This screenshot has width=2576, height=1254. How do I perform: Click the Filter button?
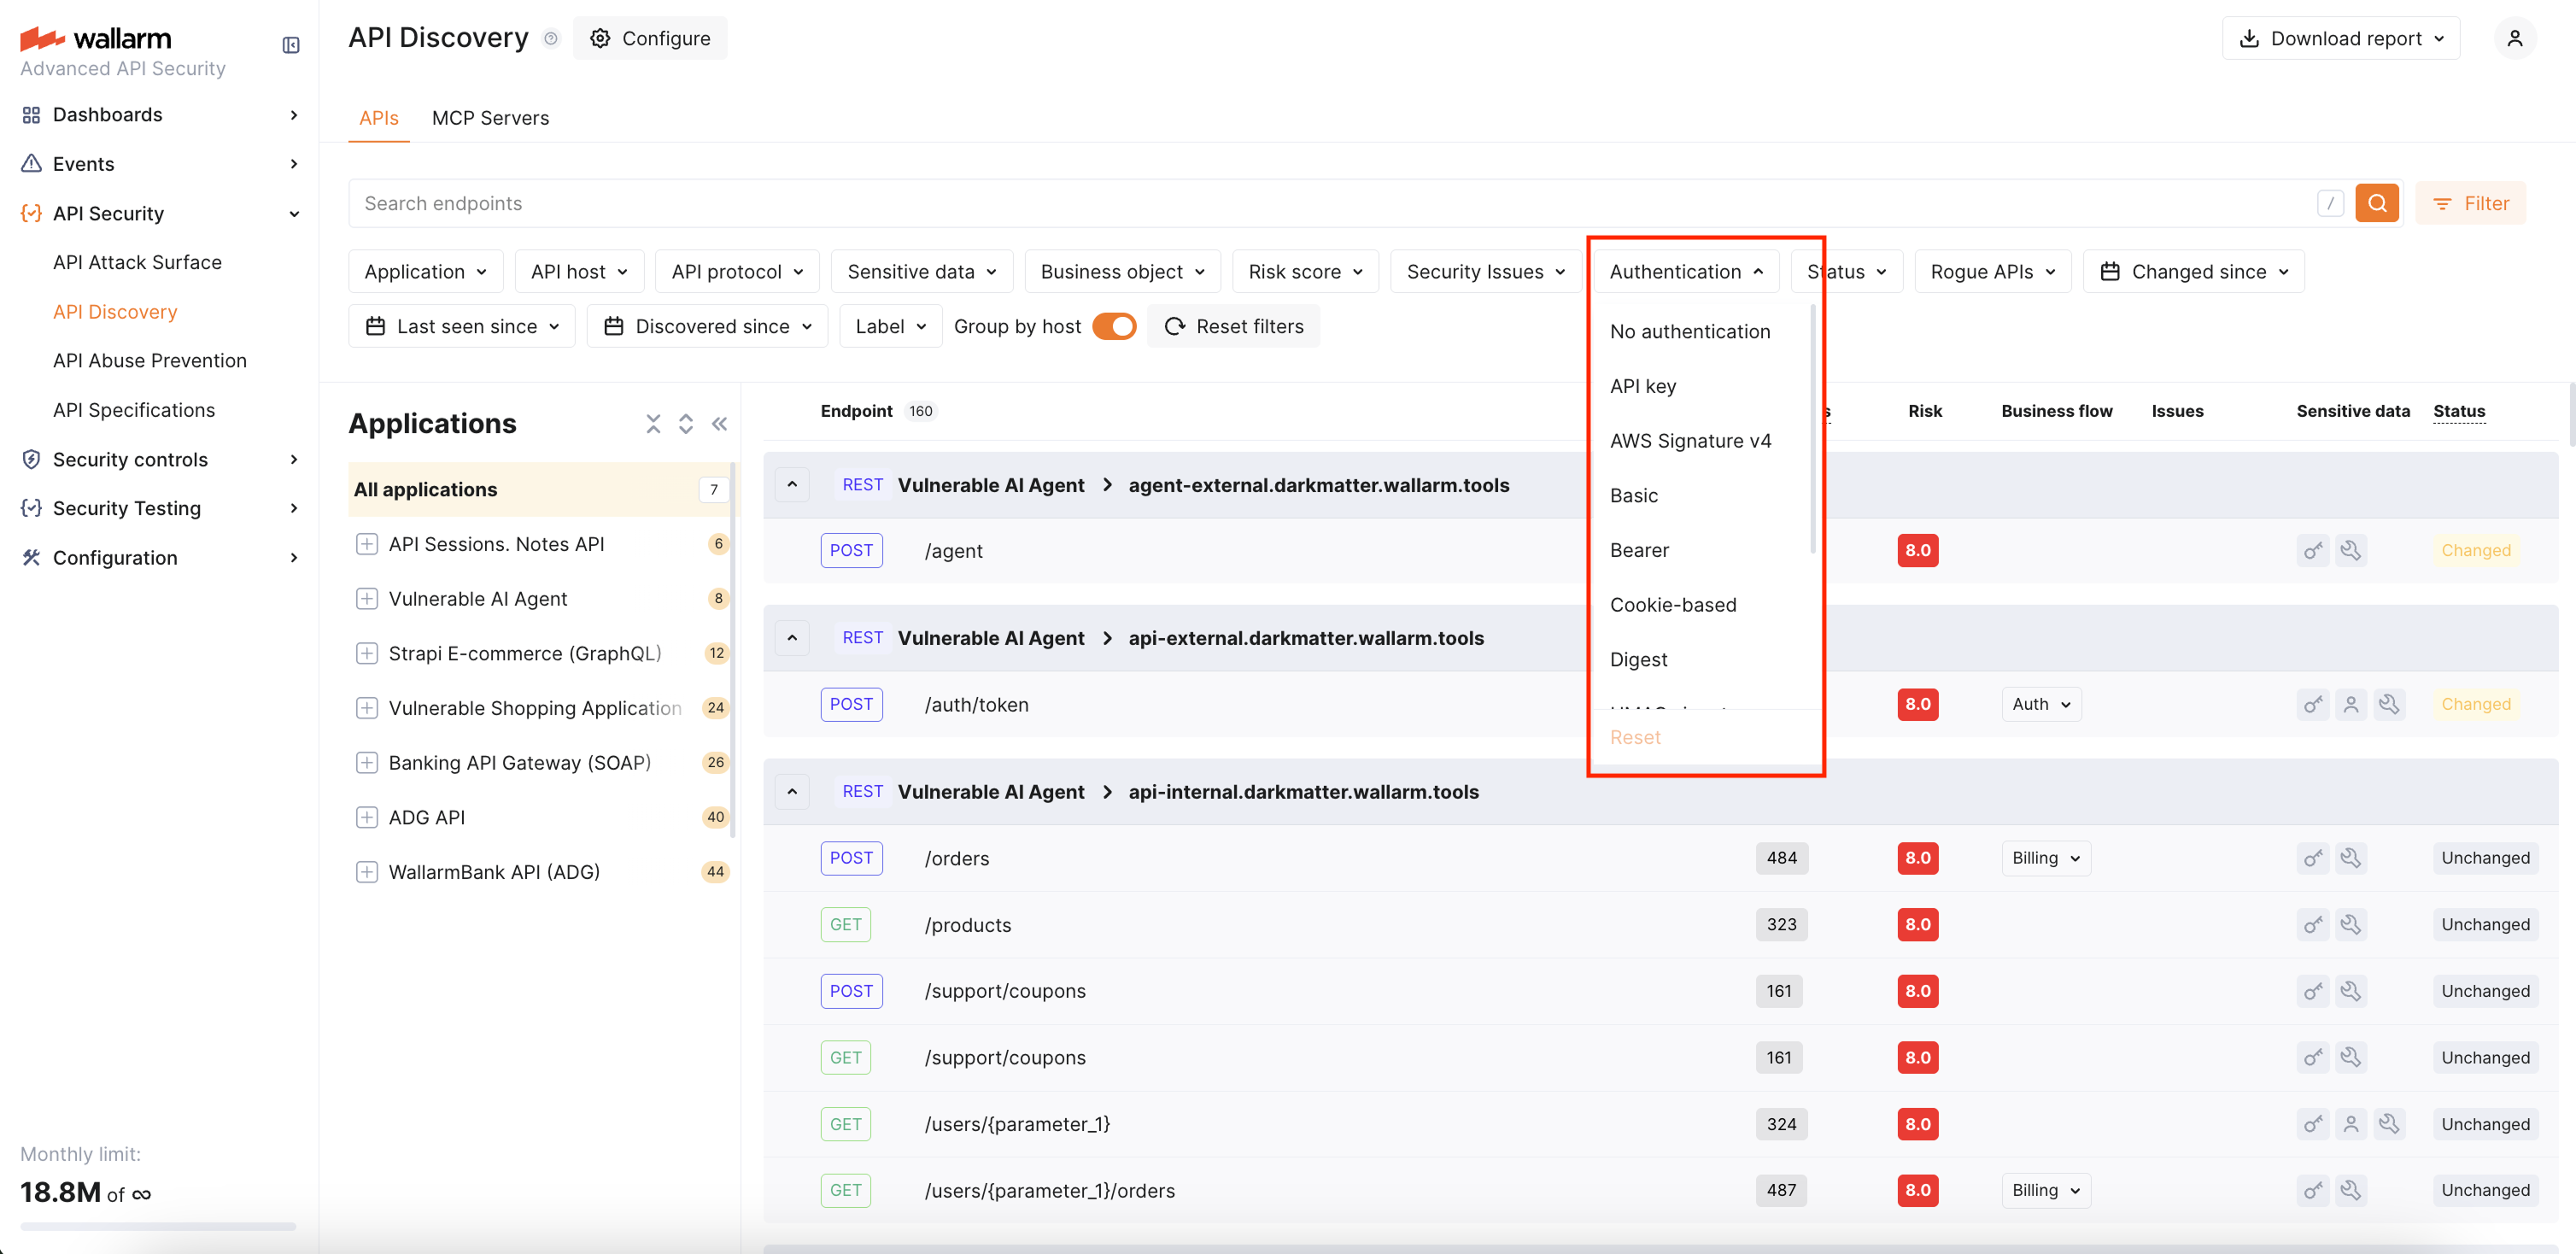(2470, 203)
